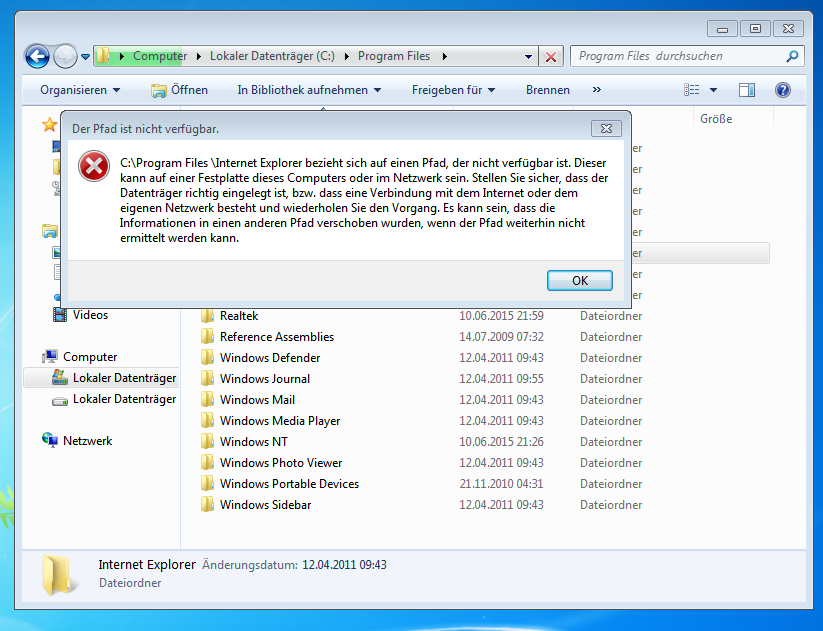Image resolution: width=823 pixels, height=631 pixels.
Task: Click the Reference Assemblies folder icon
Action: coord(207,336)
